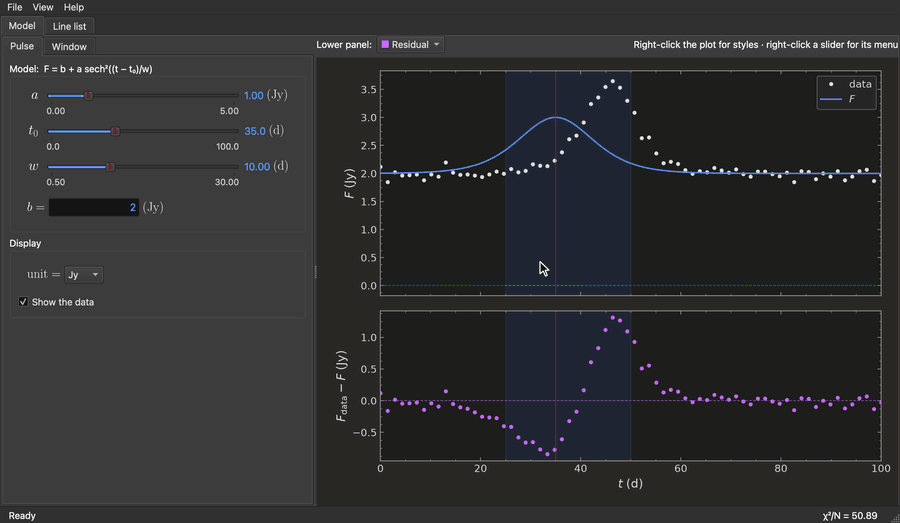Click the right-click hint text at top
Screen dimensions: 900x523
coord(765,45)
